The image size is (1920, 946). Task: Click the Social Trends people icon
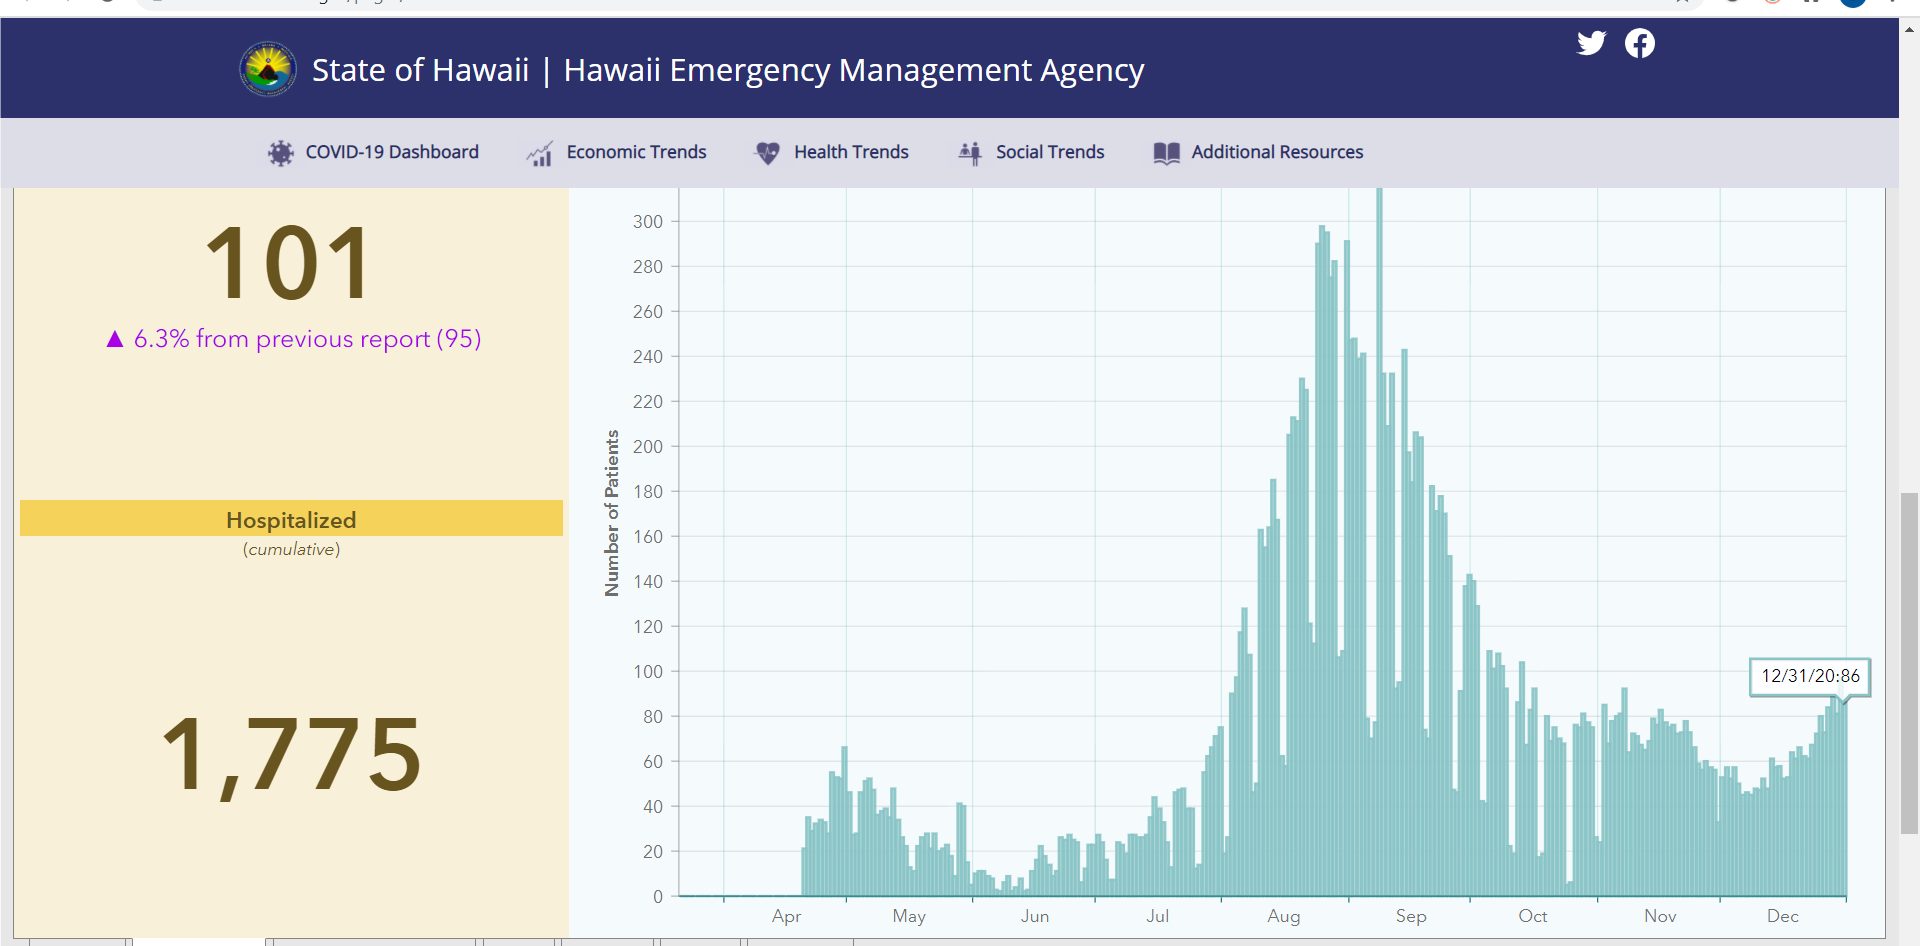coord(970,153)
